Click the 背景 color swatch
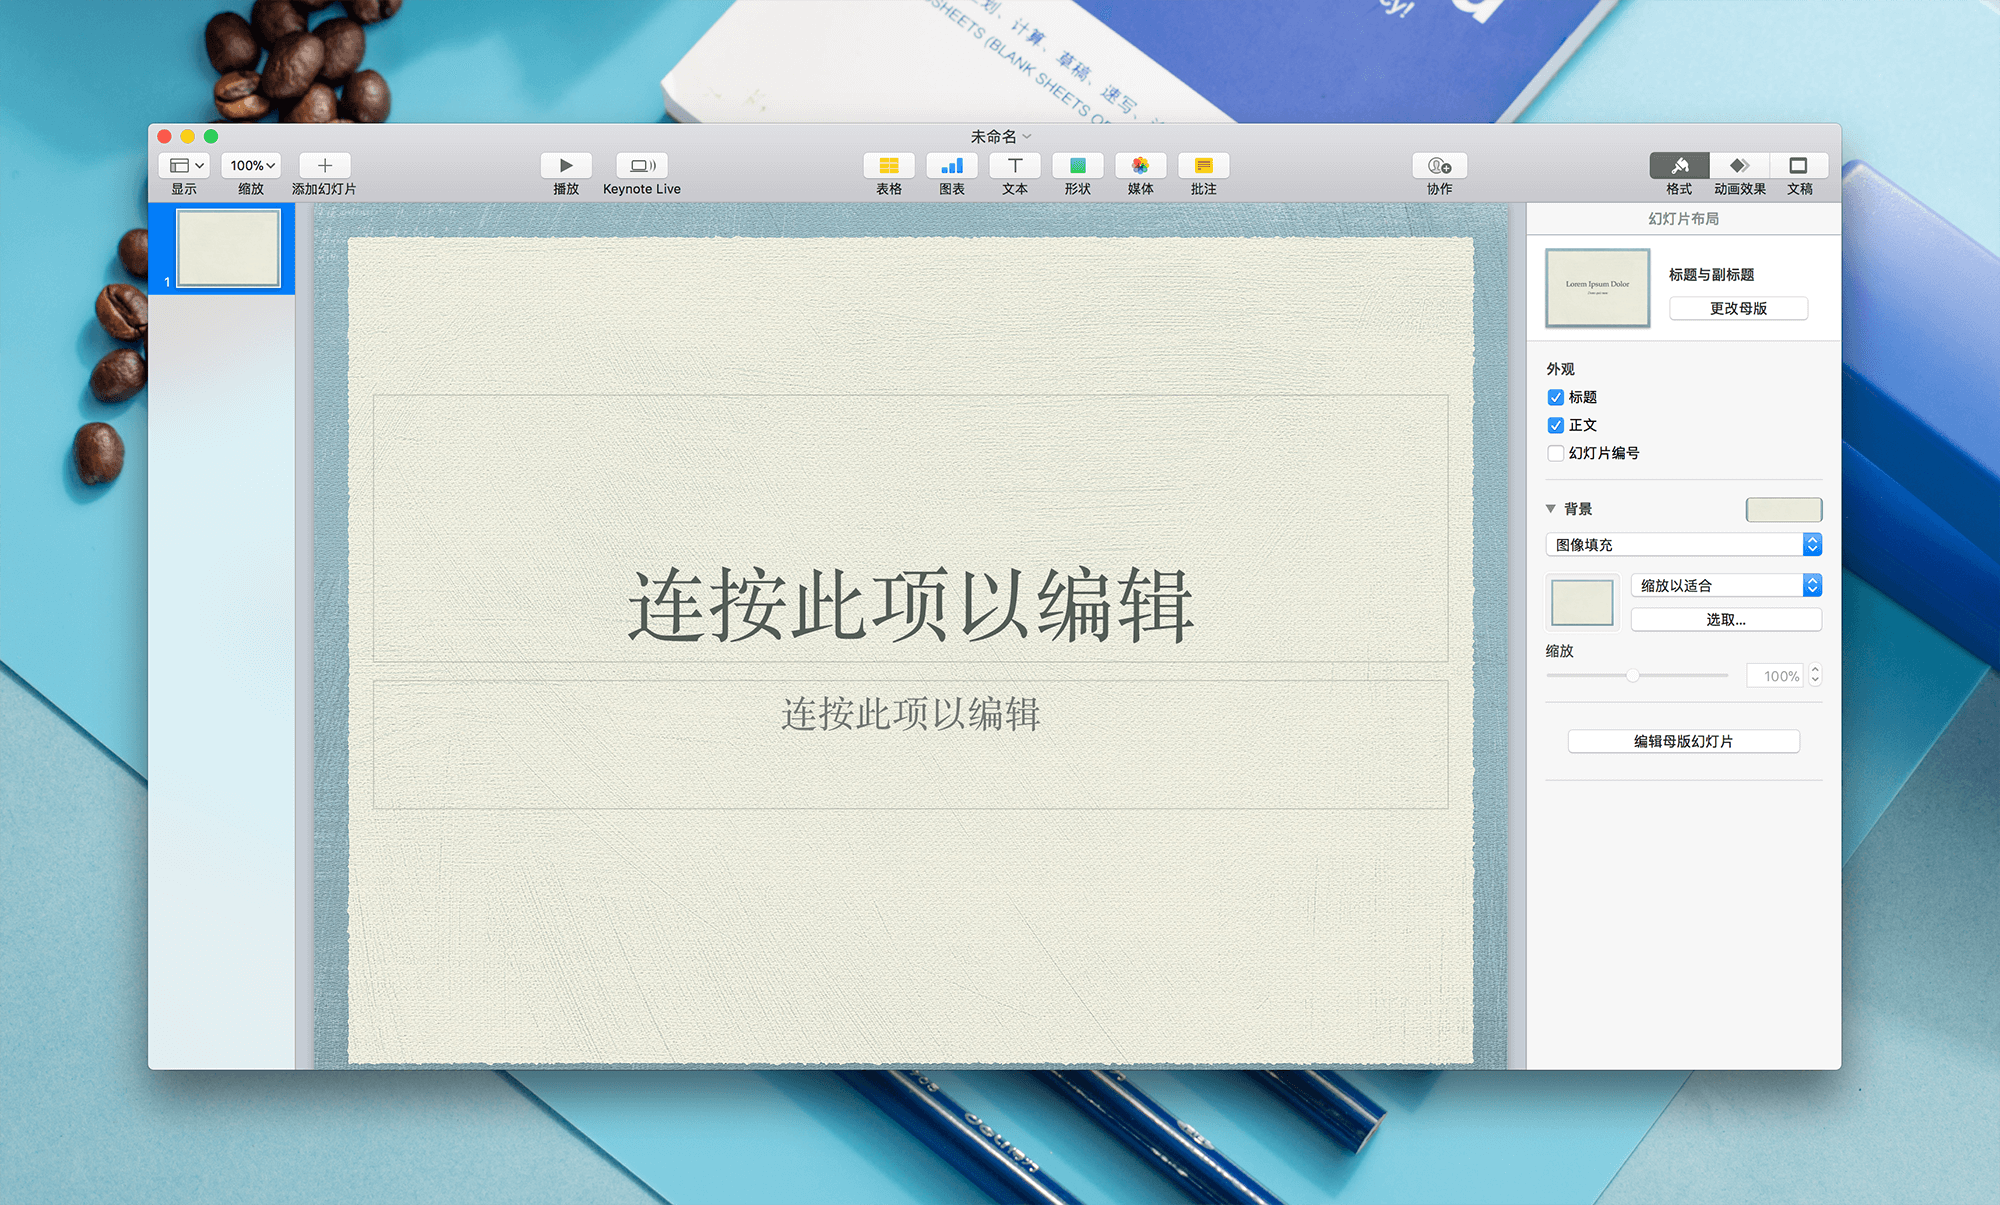The image size is (2000, 1205). [1784, 510]
